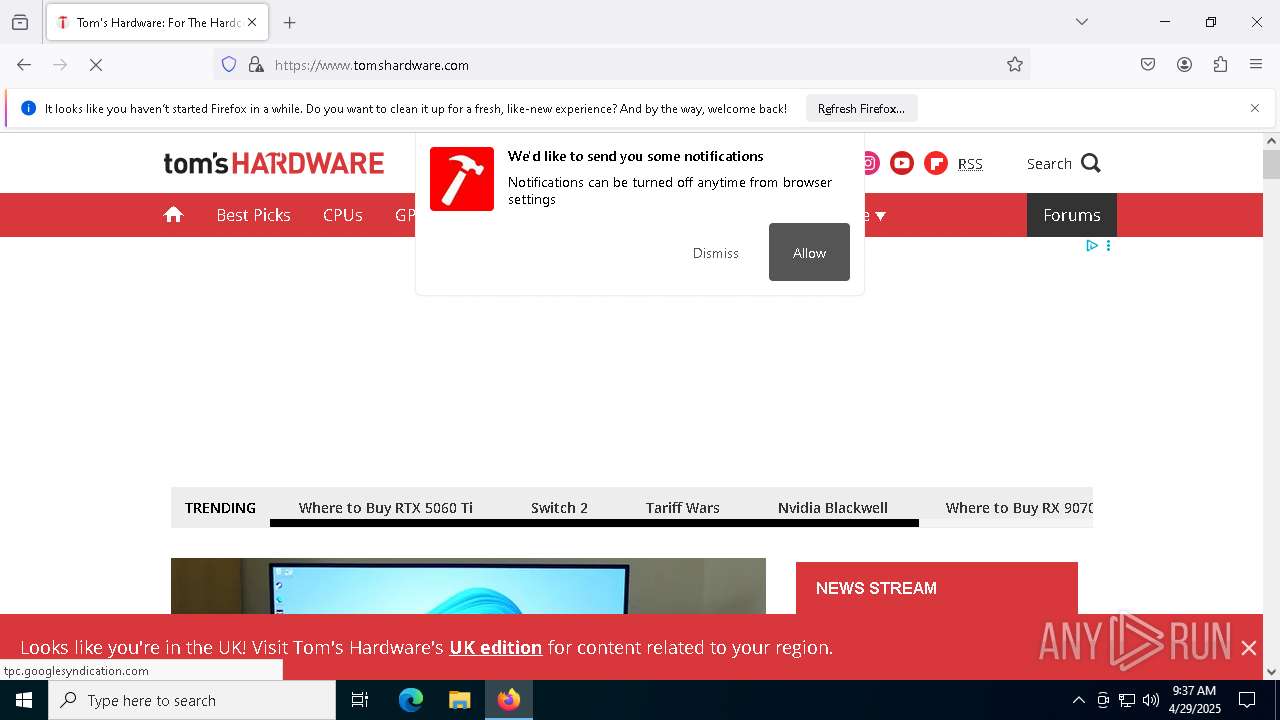Open CPUs navigation item
The height and width of the screenshot is (720, 1280).
point(342,215)
